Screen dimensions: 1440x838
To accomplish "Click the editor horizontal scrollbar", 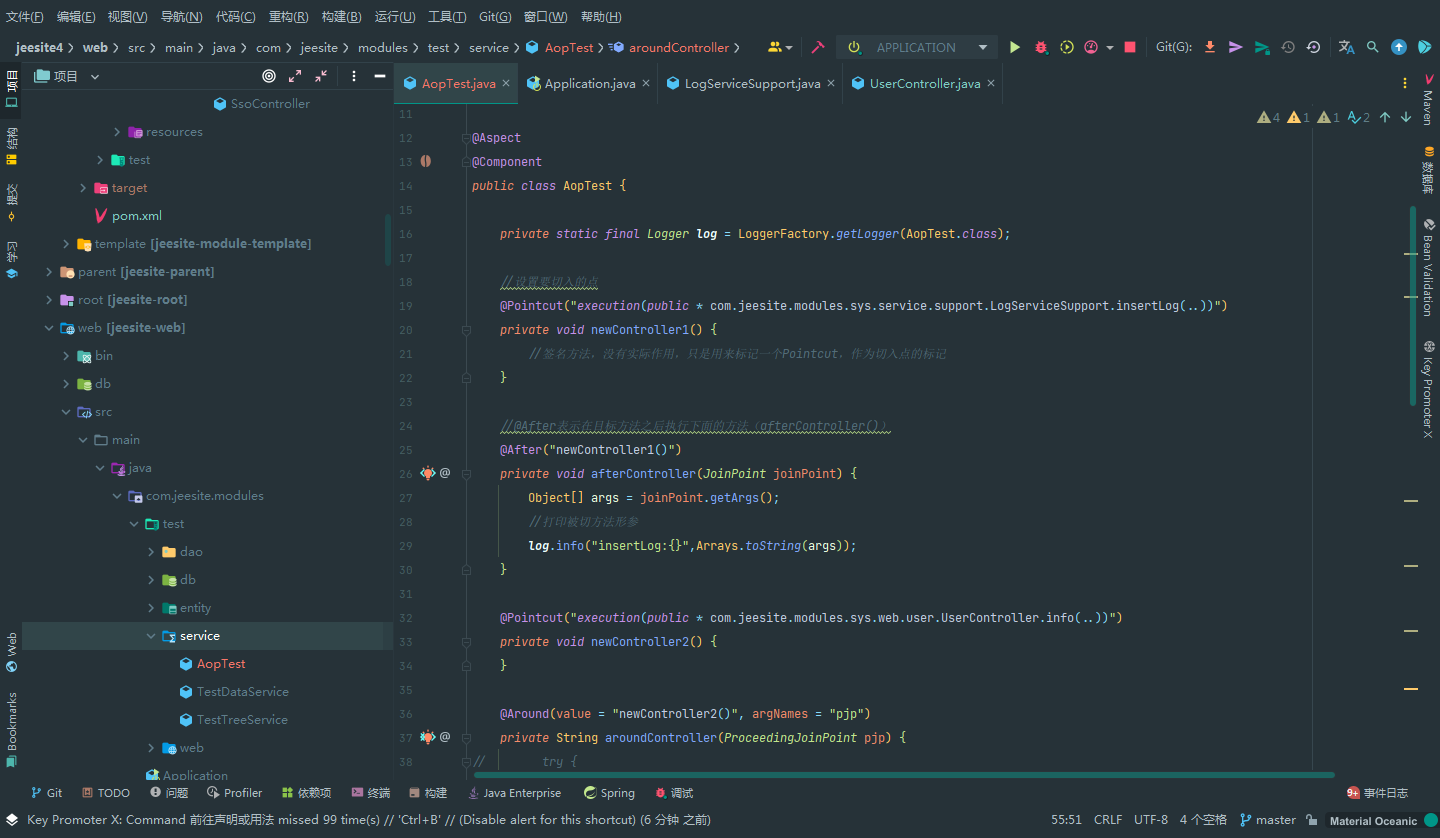I will pos(905,774).
